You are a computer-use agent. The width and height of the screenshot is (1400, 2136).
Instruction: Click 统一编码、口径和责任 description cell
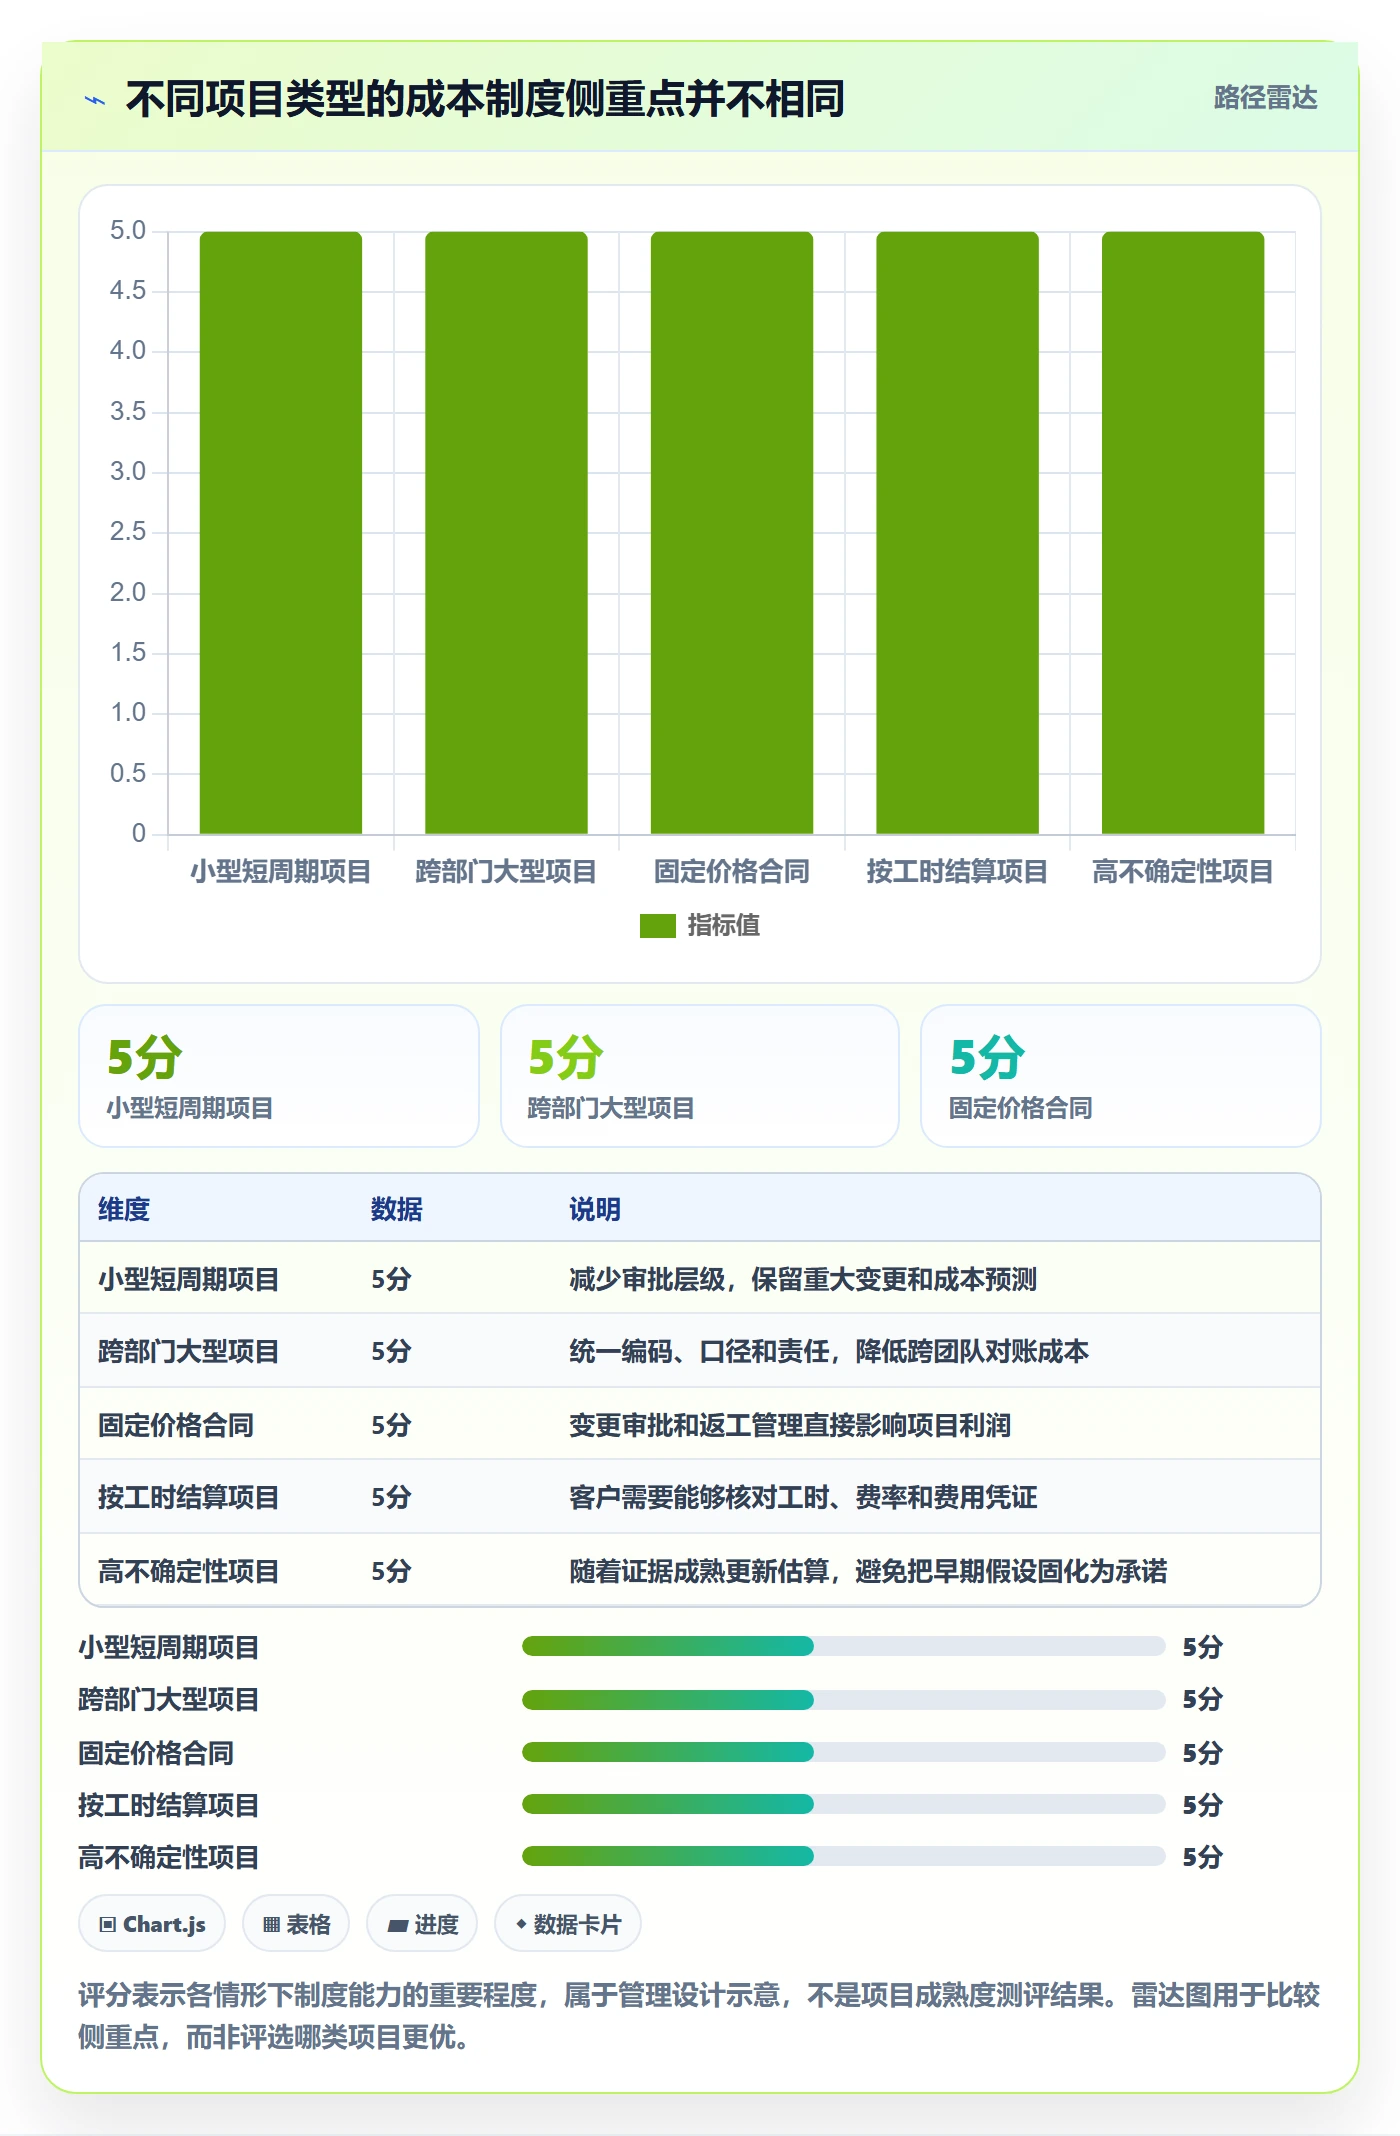(x=829, y=1352)
